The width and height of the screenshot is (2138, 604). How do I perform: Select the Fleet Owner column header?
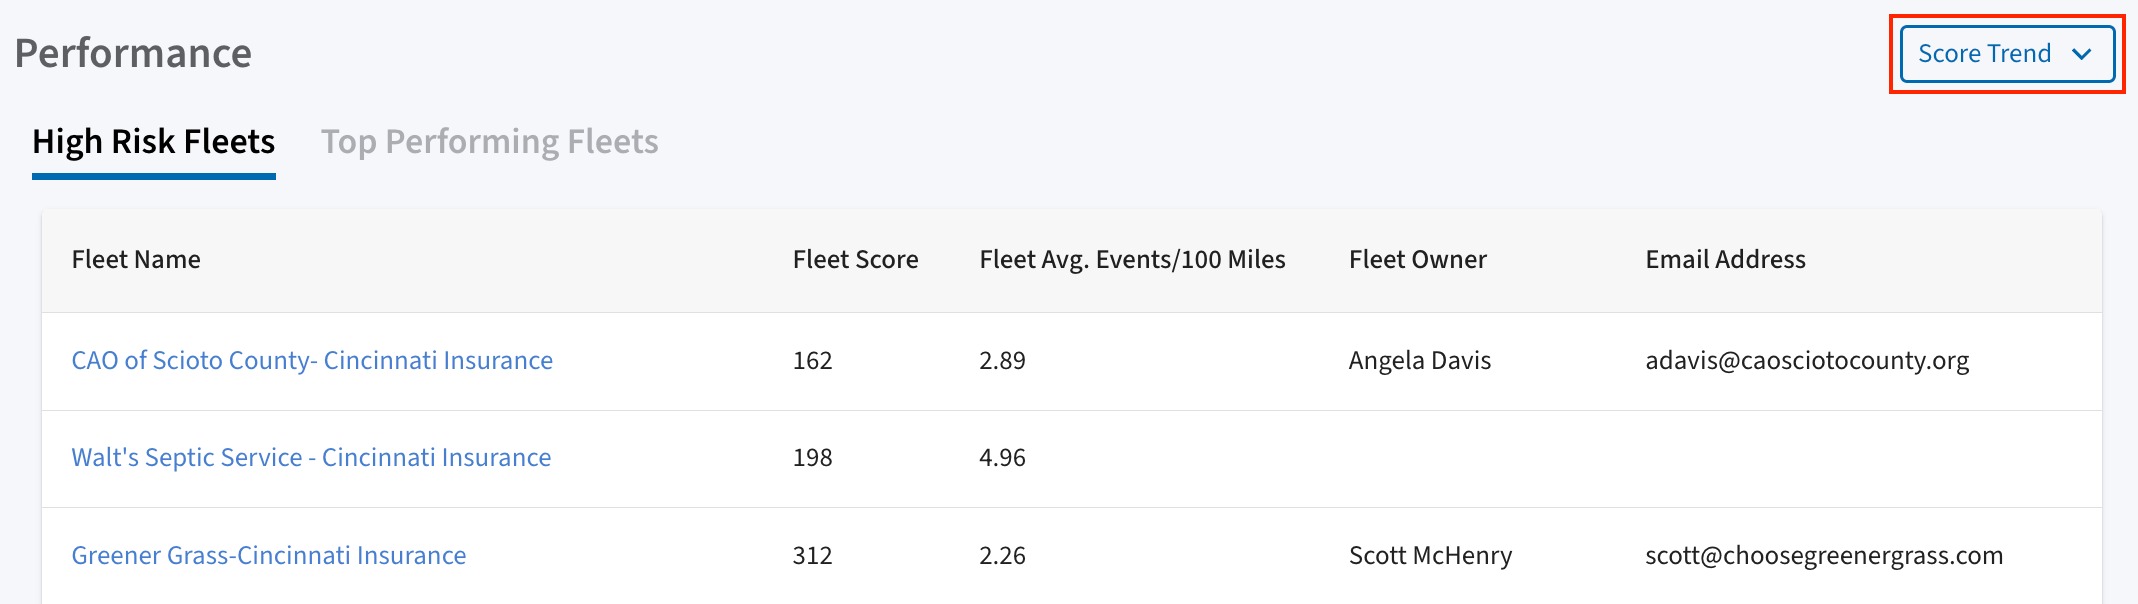pos(1418,260)
